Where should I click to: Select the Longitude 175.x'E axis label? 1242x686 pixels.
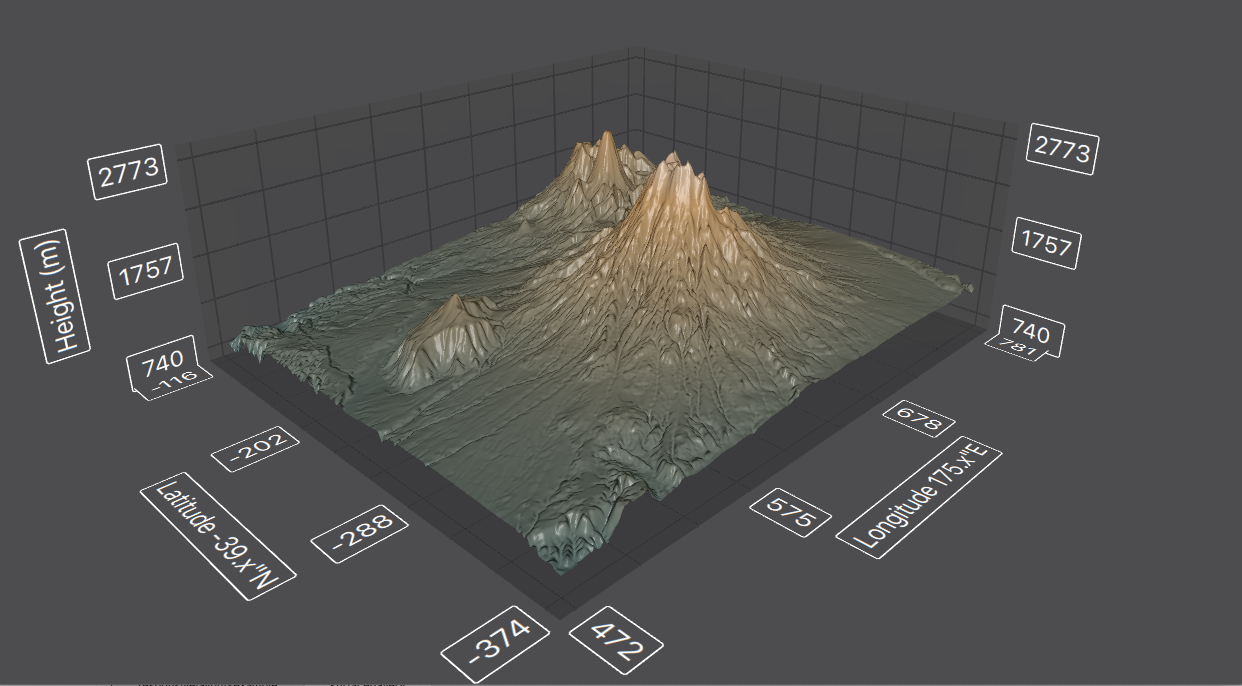click(921, 500)
